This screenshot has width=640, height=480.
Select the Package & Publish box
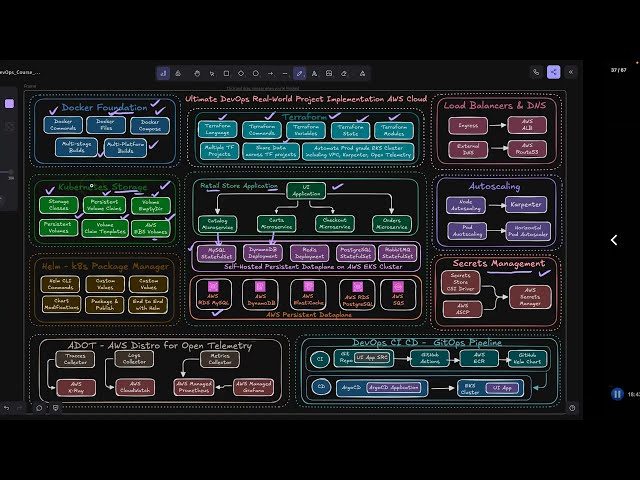pos(104,305)
